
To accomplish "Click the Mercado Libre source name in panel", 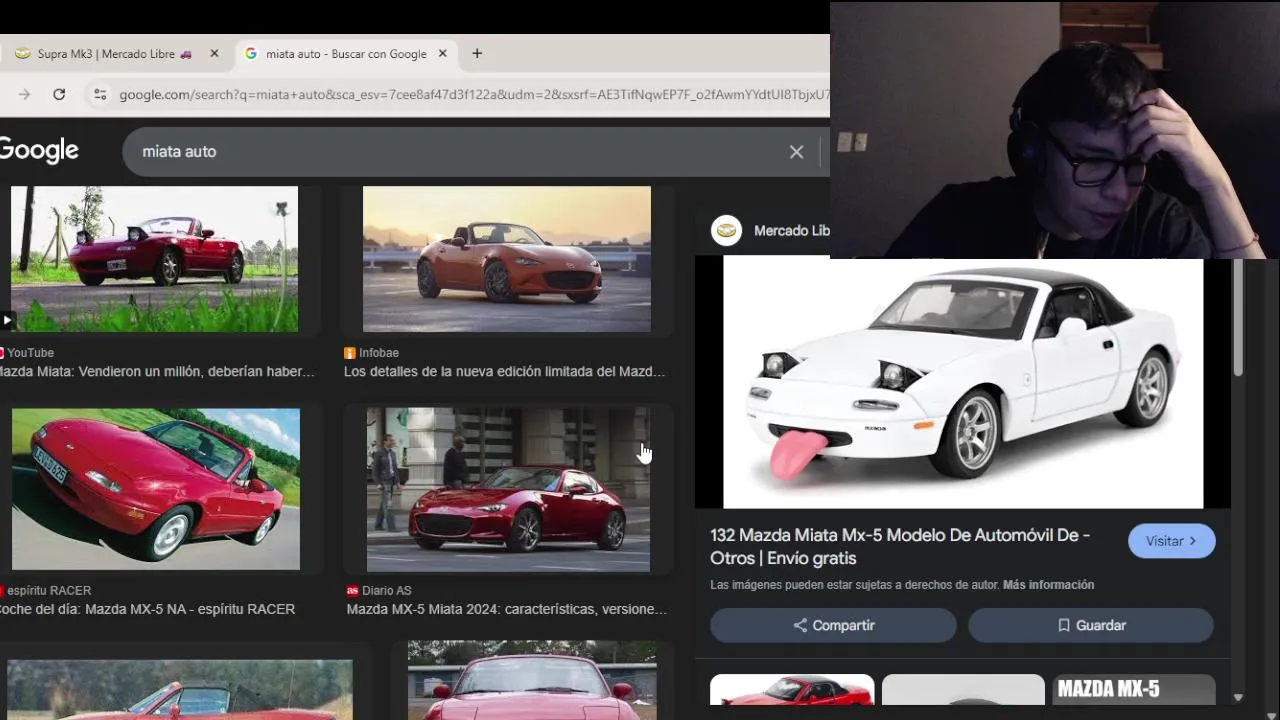I will pyautogui.click(x=791, y=231).
